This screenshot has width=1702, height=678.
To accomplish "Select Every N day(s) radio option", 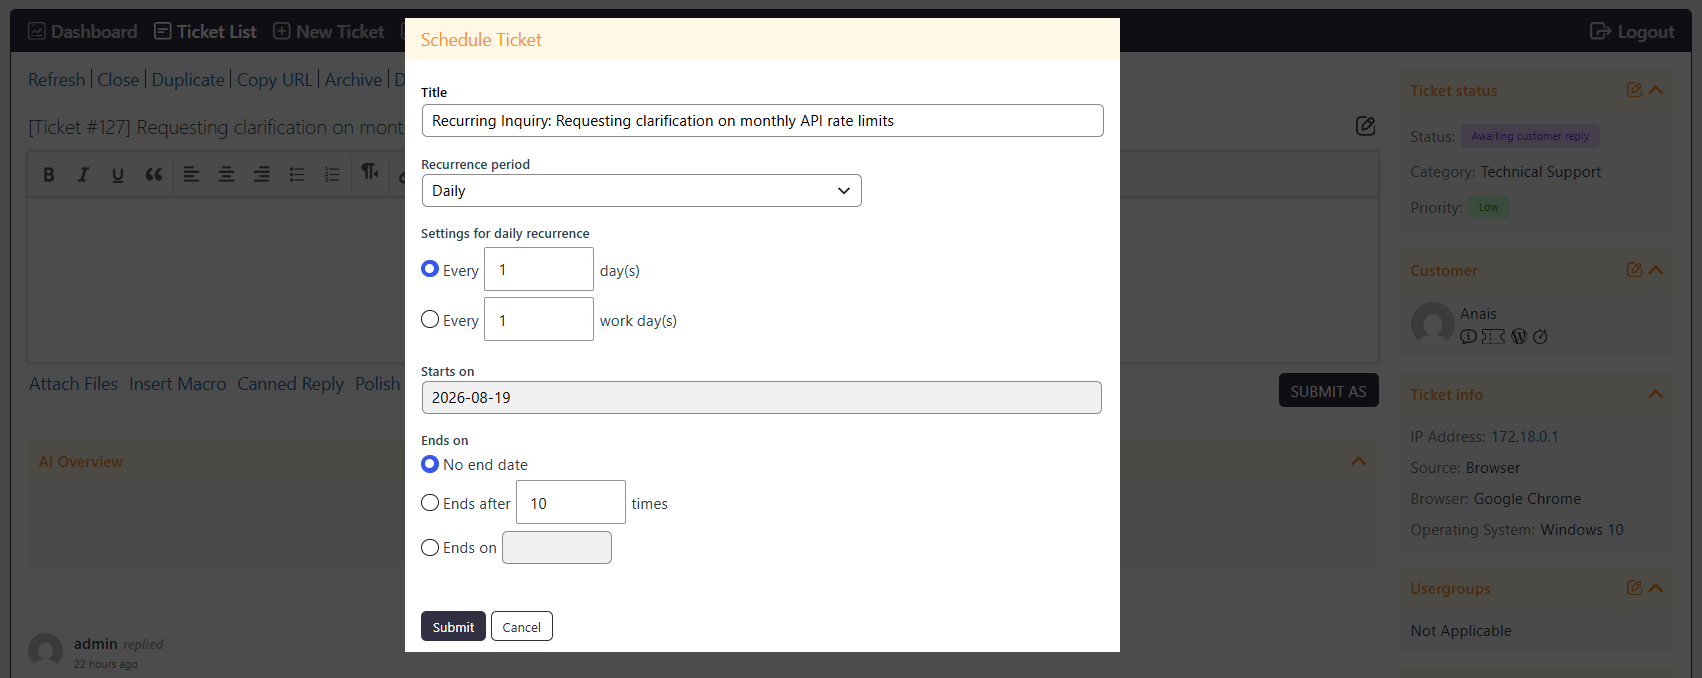I will point(430,269).
